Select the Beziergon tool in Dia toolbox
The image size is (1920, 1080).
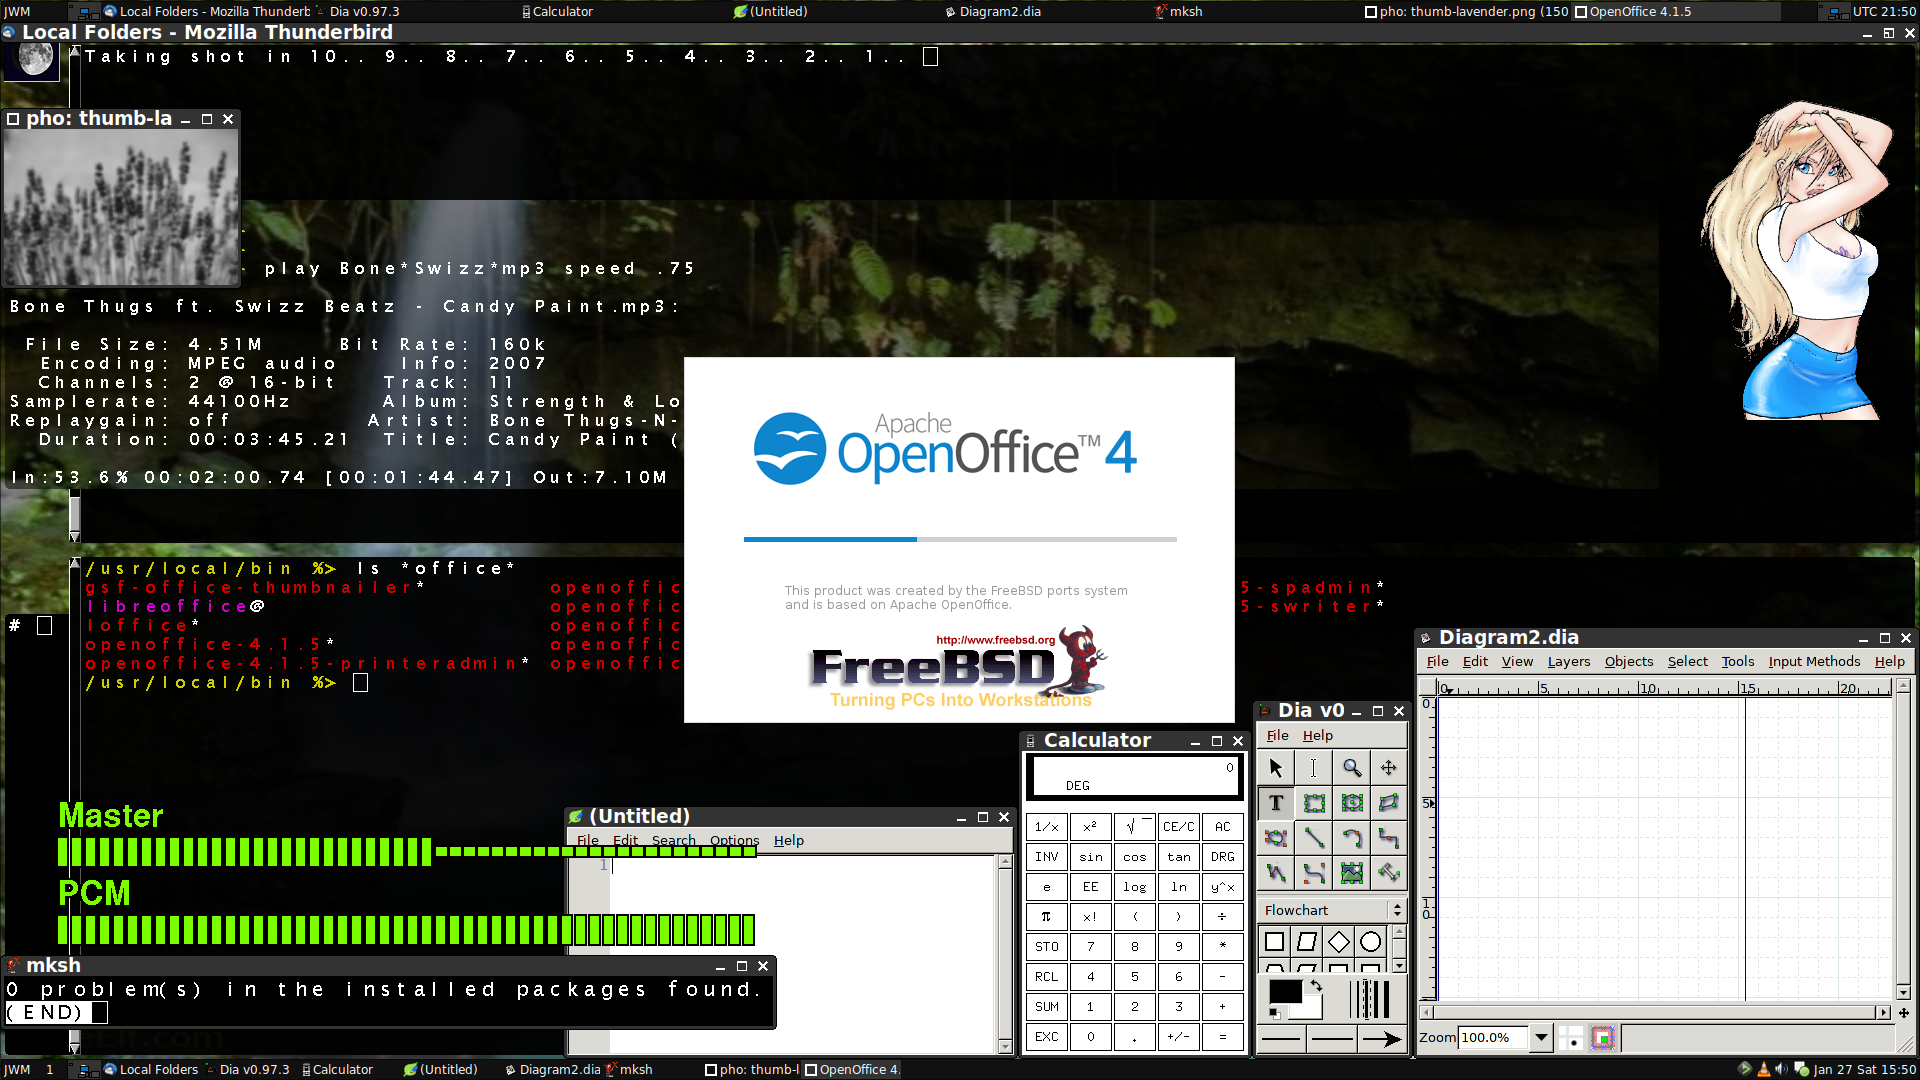(1275, 838)
